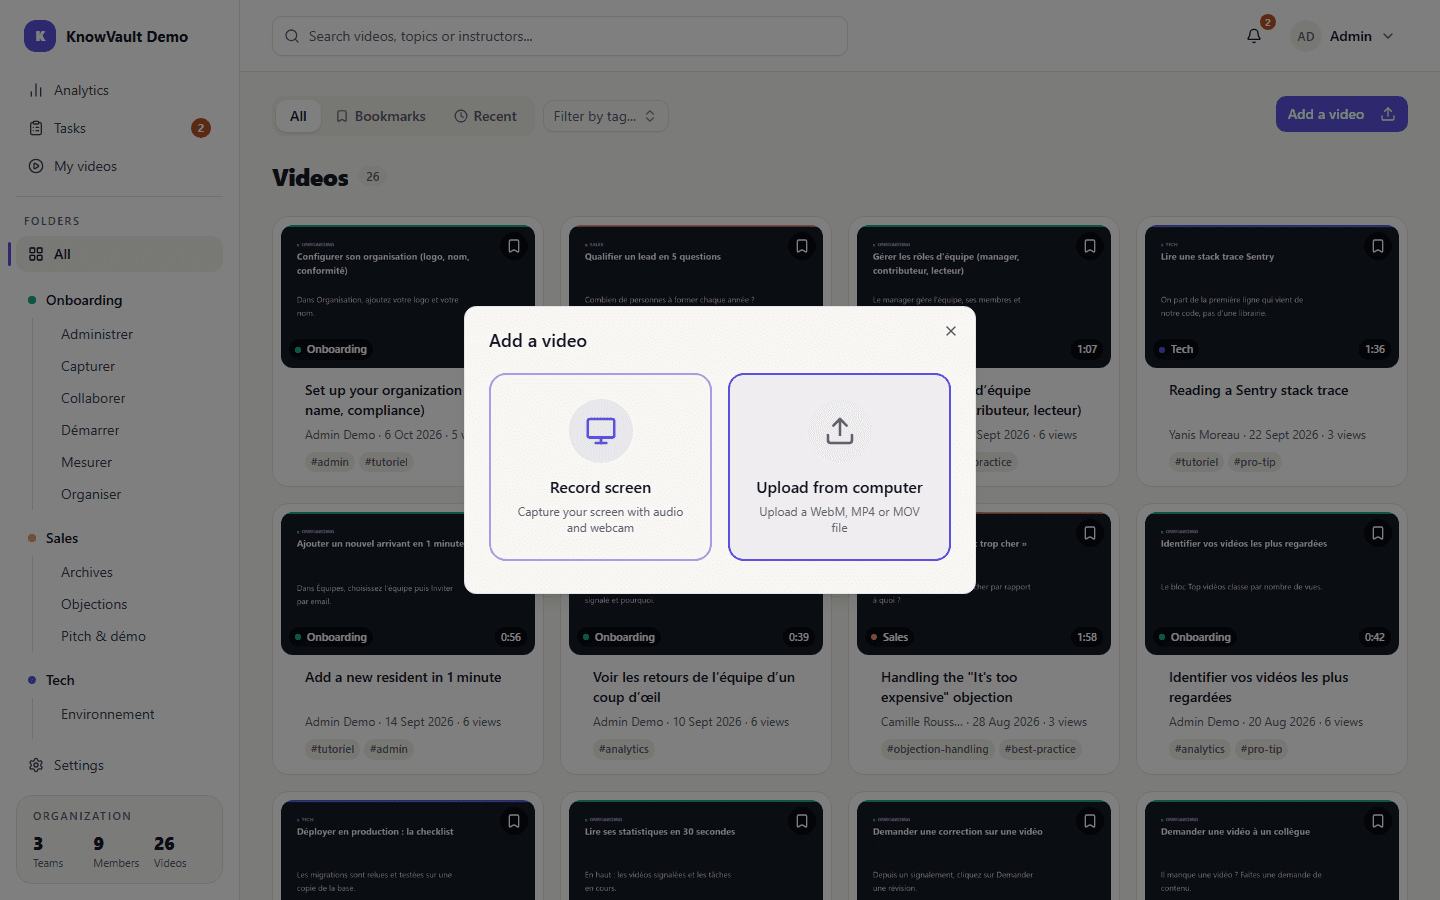
Task: Expand the Admin account menu
Action: point(1343,36)
